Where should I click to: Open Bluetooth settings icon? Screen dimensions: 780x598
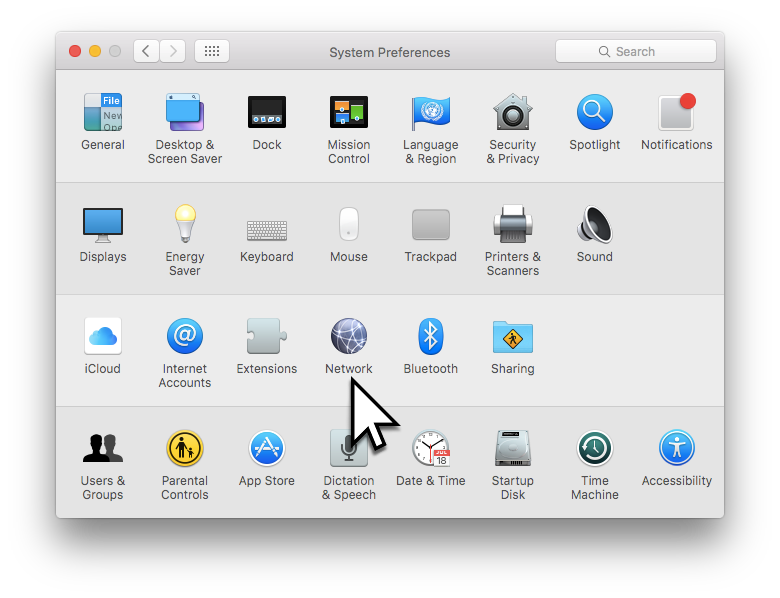click(x=430, y=337)
